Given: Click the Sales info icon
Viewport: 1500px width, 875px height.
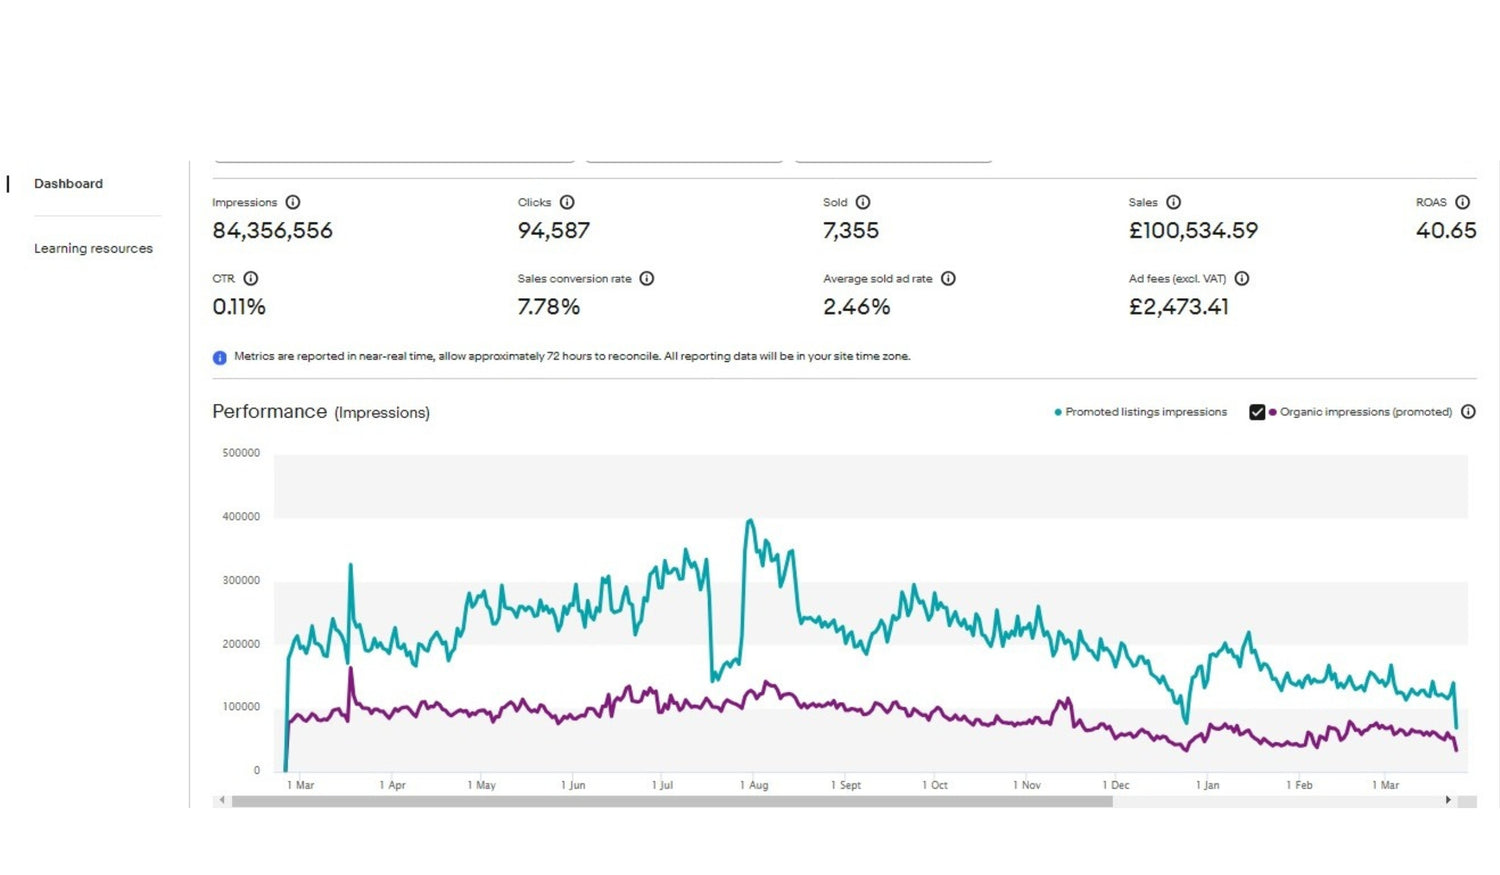Looking at the screenshot, I should coord(1174,202).
